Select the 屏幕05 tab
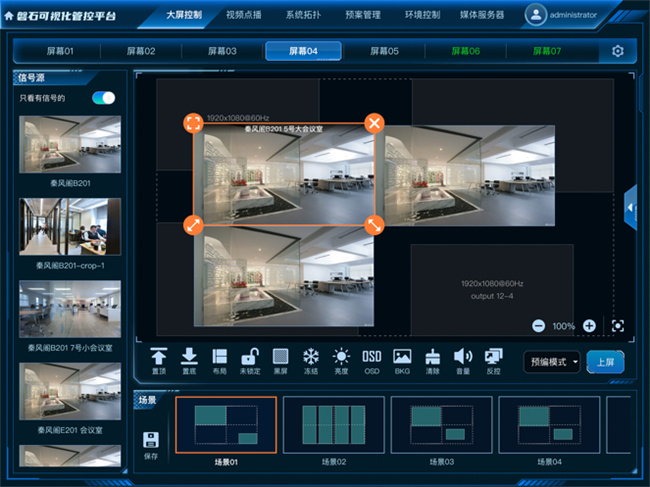 [x=384, y=51]
